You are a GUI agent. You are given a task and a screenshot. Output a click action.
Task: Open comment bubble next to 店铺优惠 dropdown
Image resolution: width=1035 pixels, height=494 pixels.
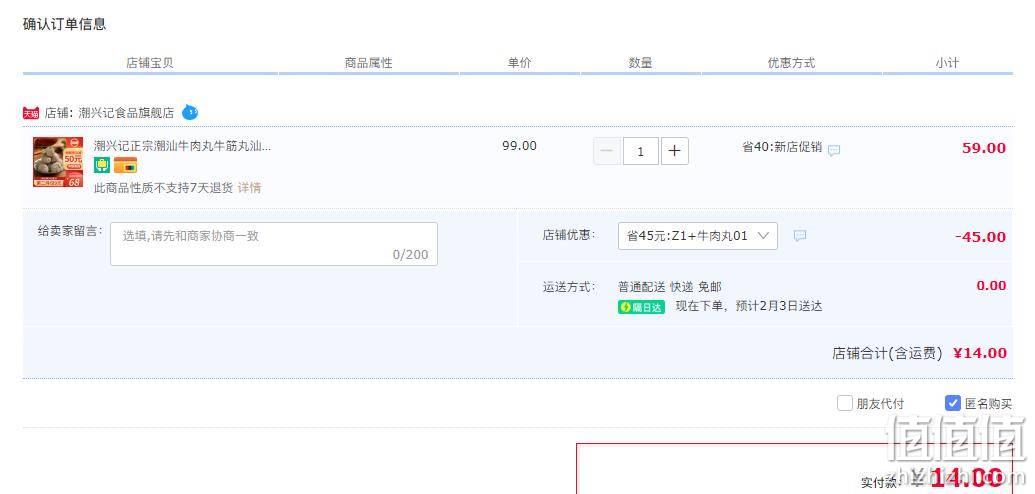click(x=799, y=236)
